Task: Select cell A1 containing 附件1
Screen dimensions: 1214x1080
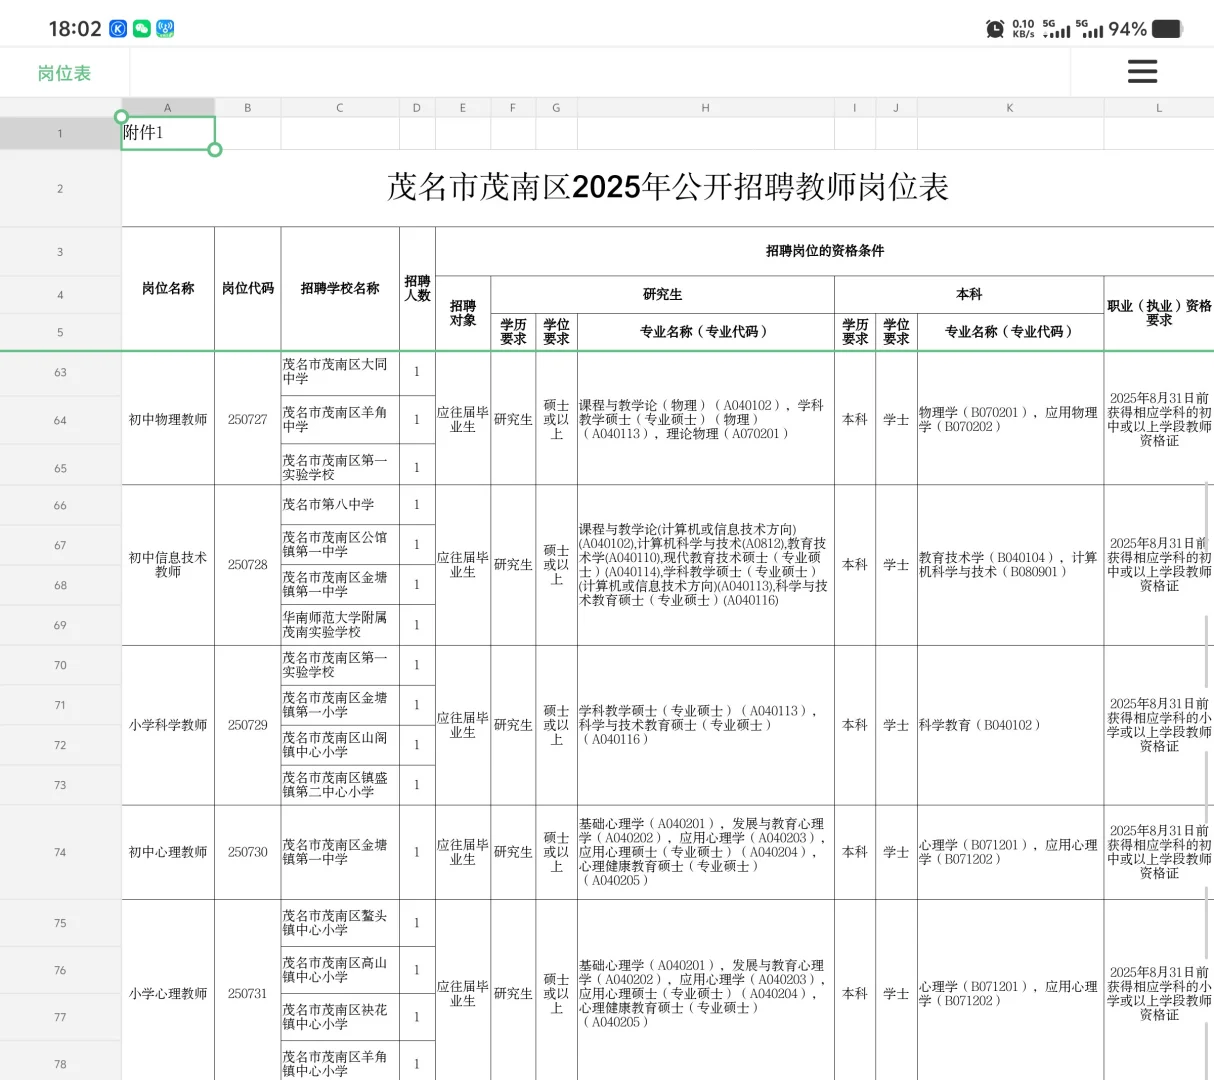Action: (x=168, y=133)
